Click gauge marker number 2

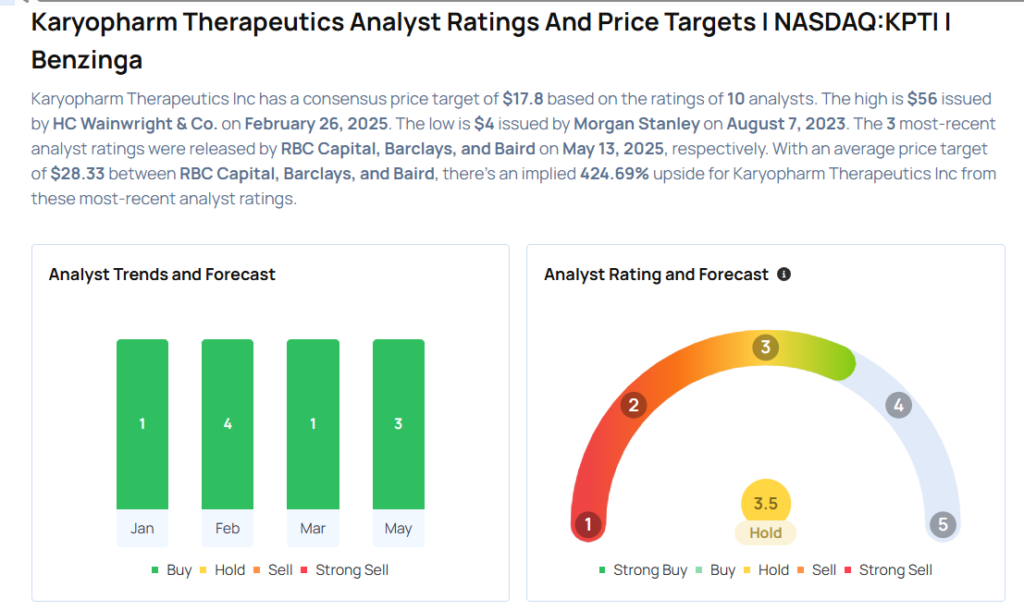point(633,405)
